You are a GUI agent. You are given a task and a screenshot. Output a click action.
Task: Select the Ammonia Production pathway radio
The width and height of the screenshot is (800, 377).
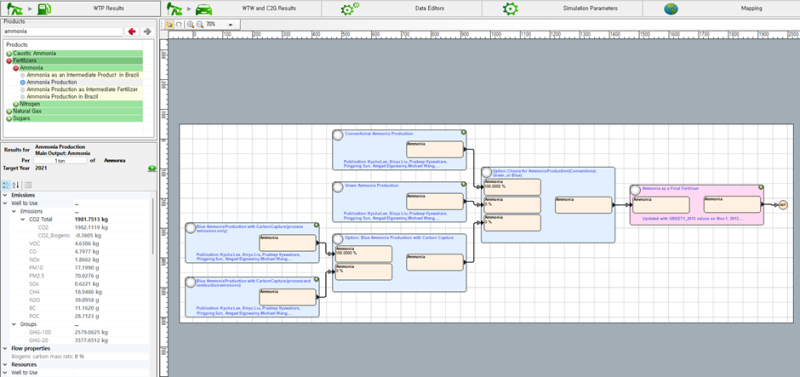23,82
